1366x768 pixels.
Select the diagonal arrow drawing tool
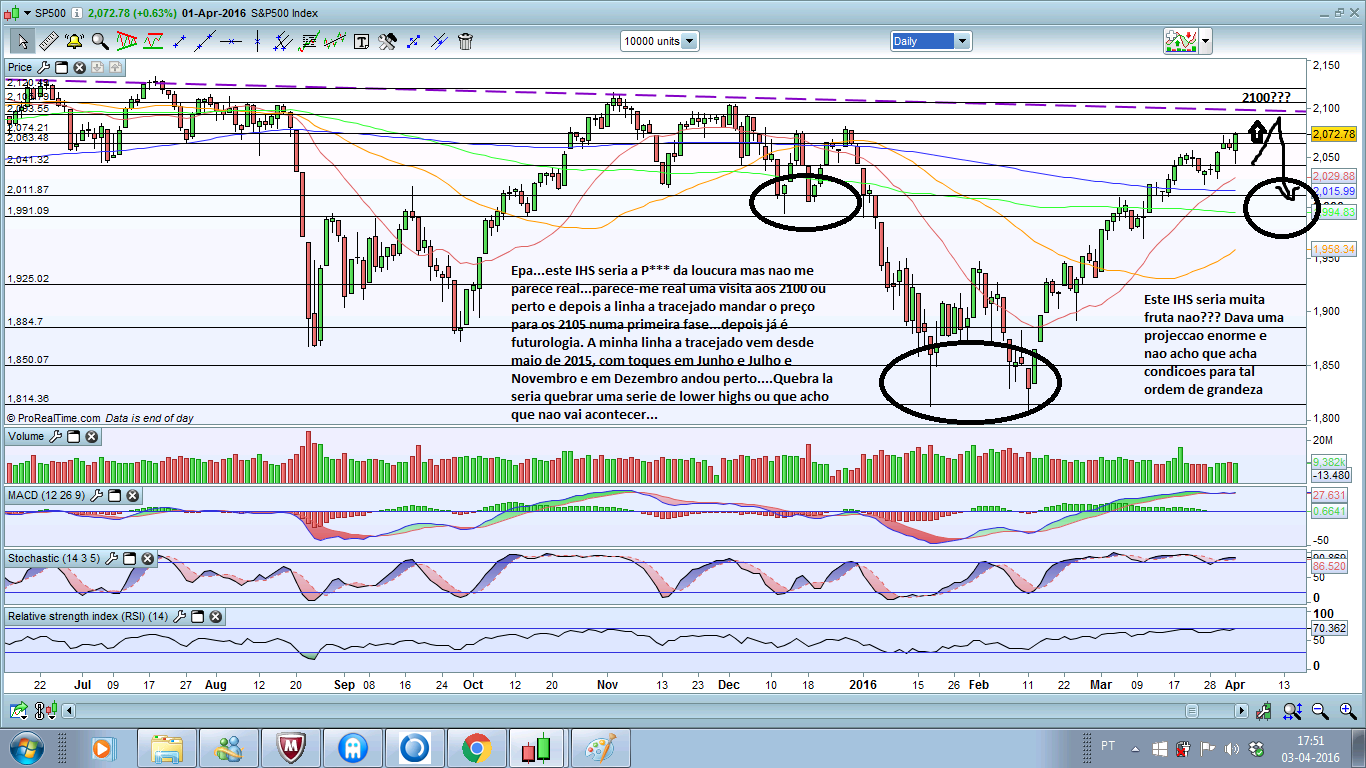pos(414,41)
